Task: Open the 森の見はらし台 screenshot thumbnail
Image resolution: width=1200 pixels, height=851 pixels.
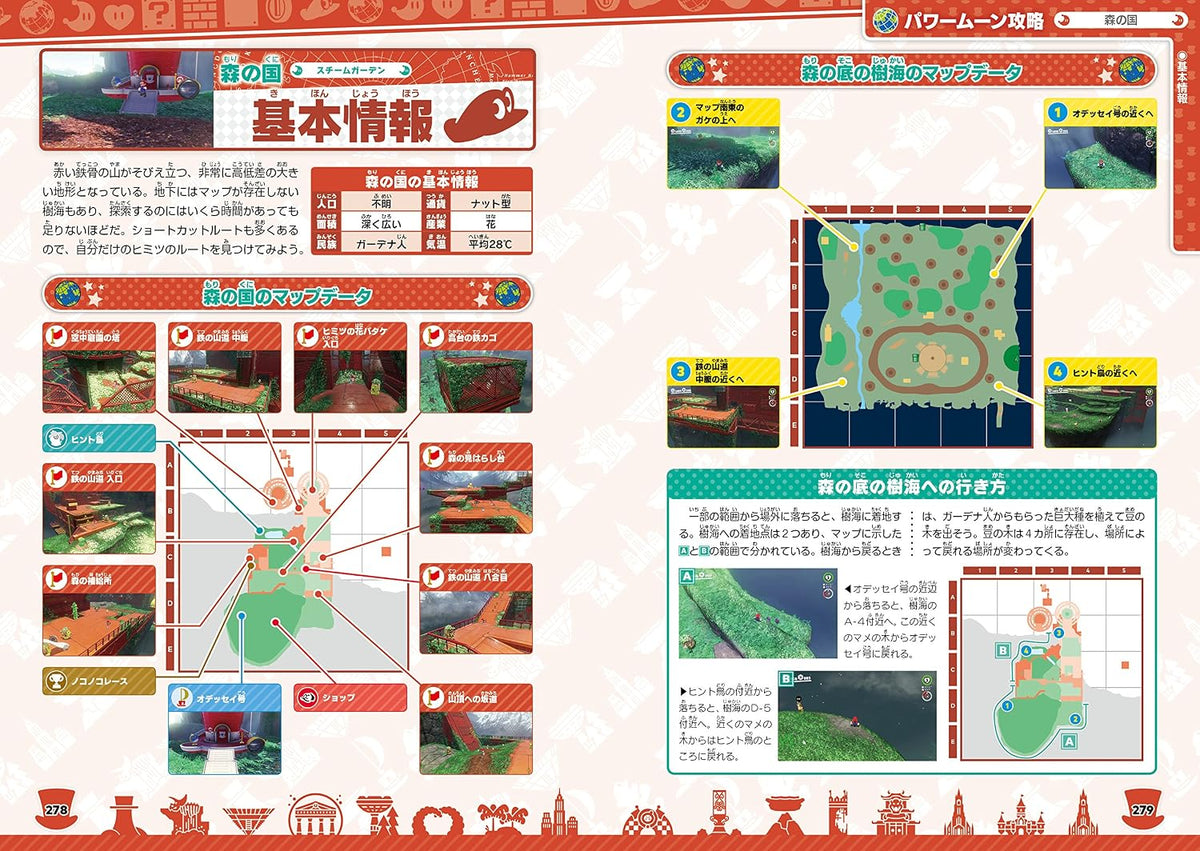Action: coord(476,501)
